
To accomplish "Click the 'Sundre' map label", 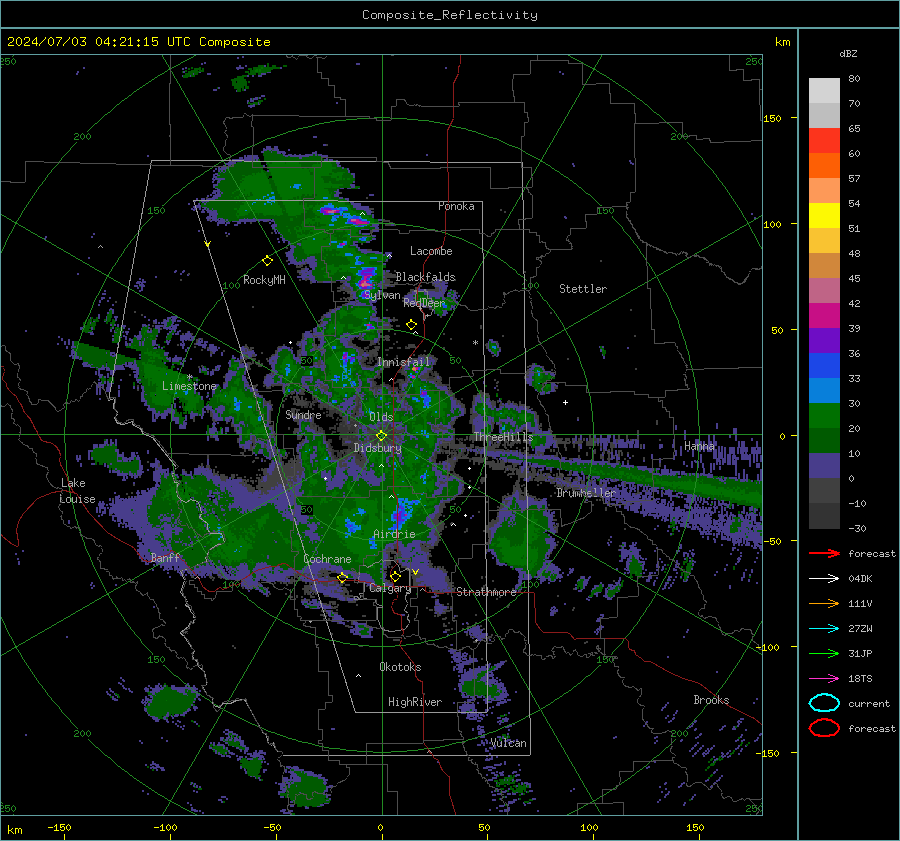I will coord(303,415).
